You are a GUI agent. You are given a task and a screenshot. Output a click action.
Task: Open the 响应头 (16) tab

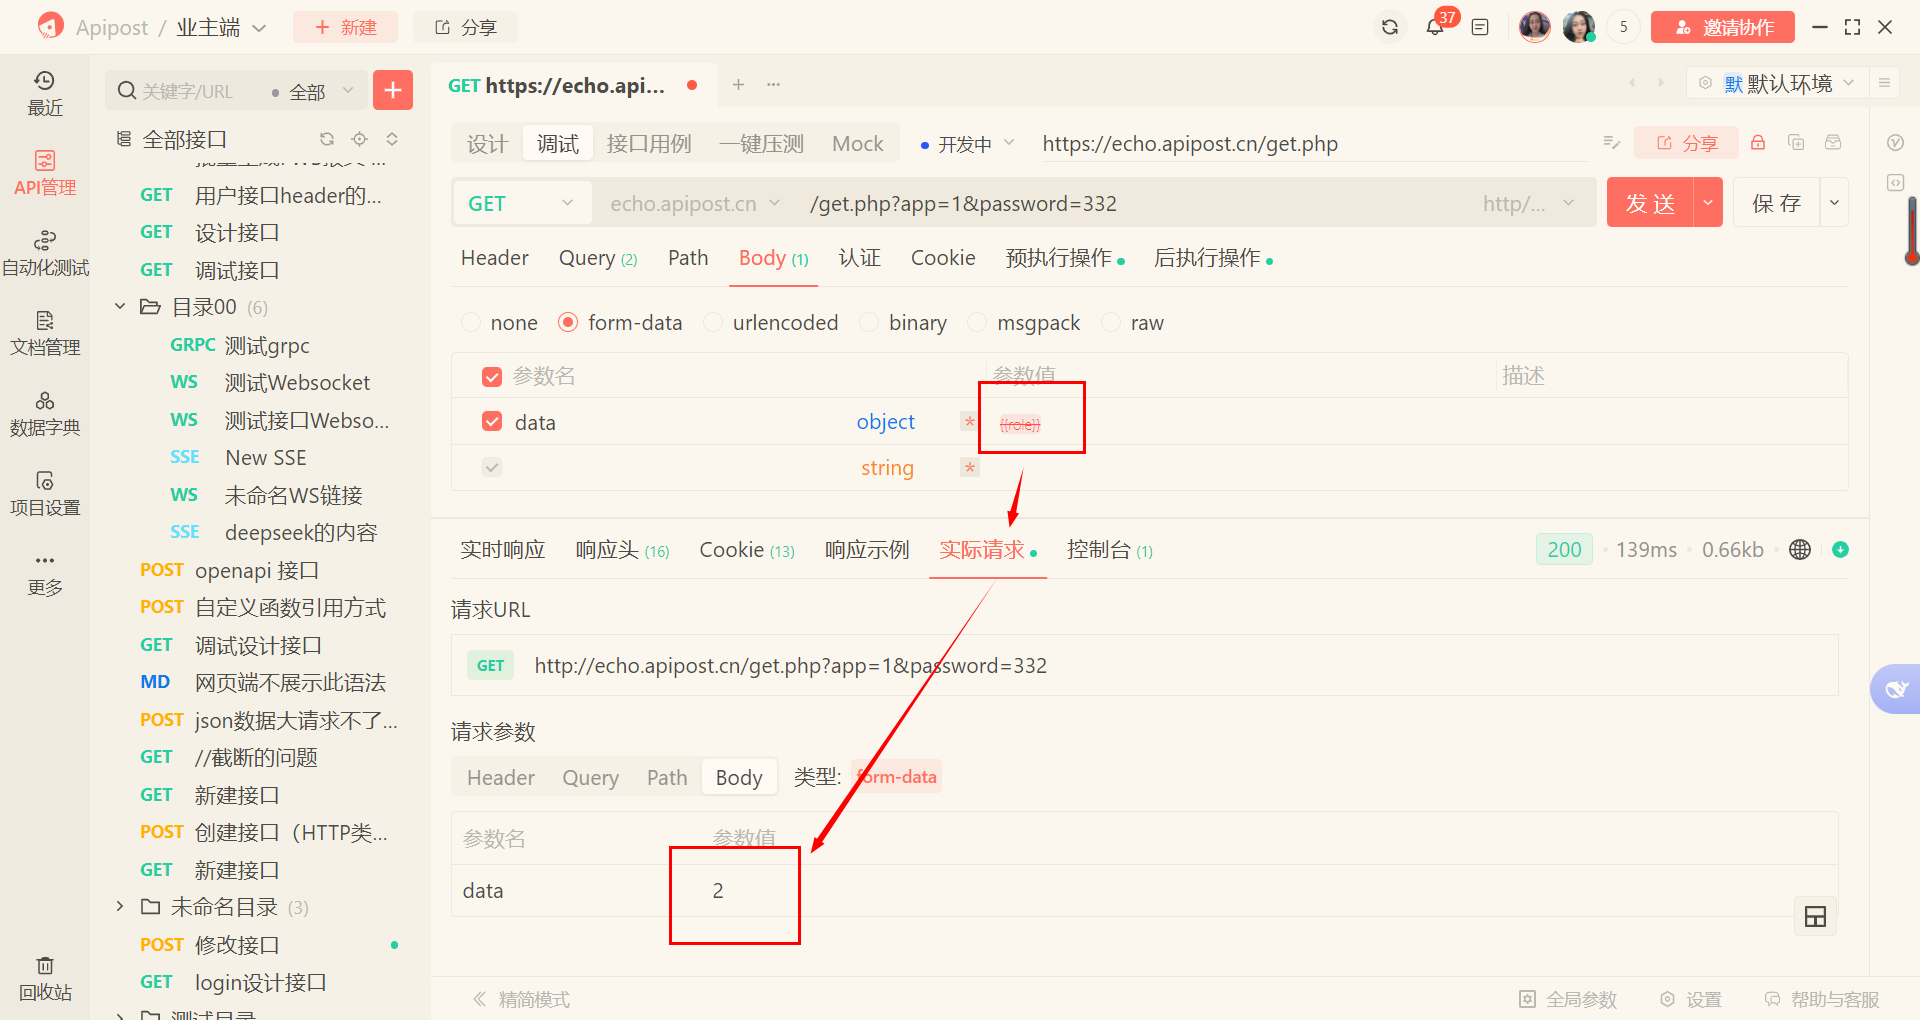[622, 550]
